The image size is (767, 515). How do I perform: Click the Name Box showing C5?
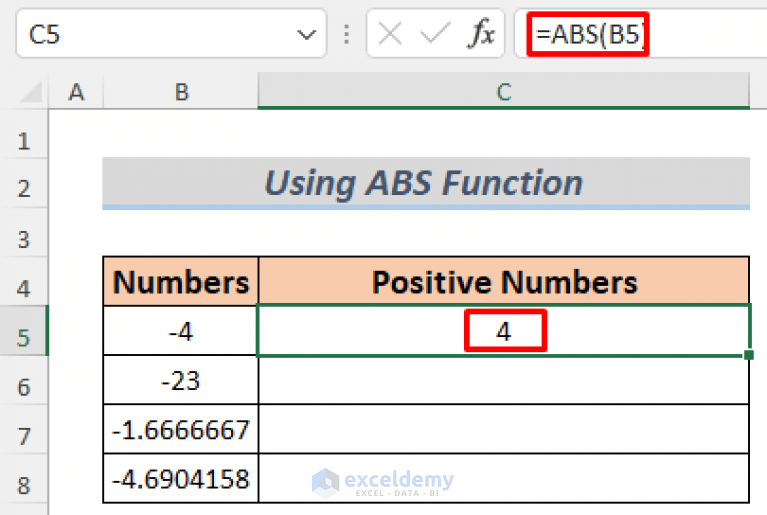[x=171, y=34]
